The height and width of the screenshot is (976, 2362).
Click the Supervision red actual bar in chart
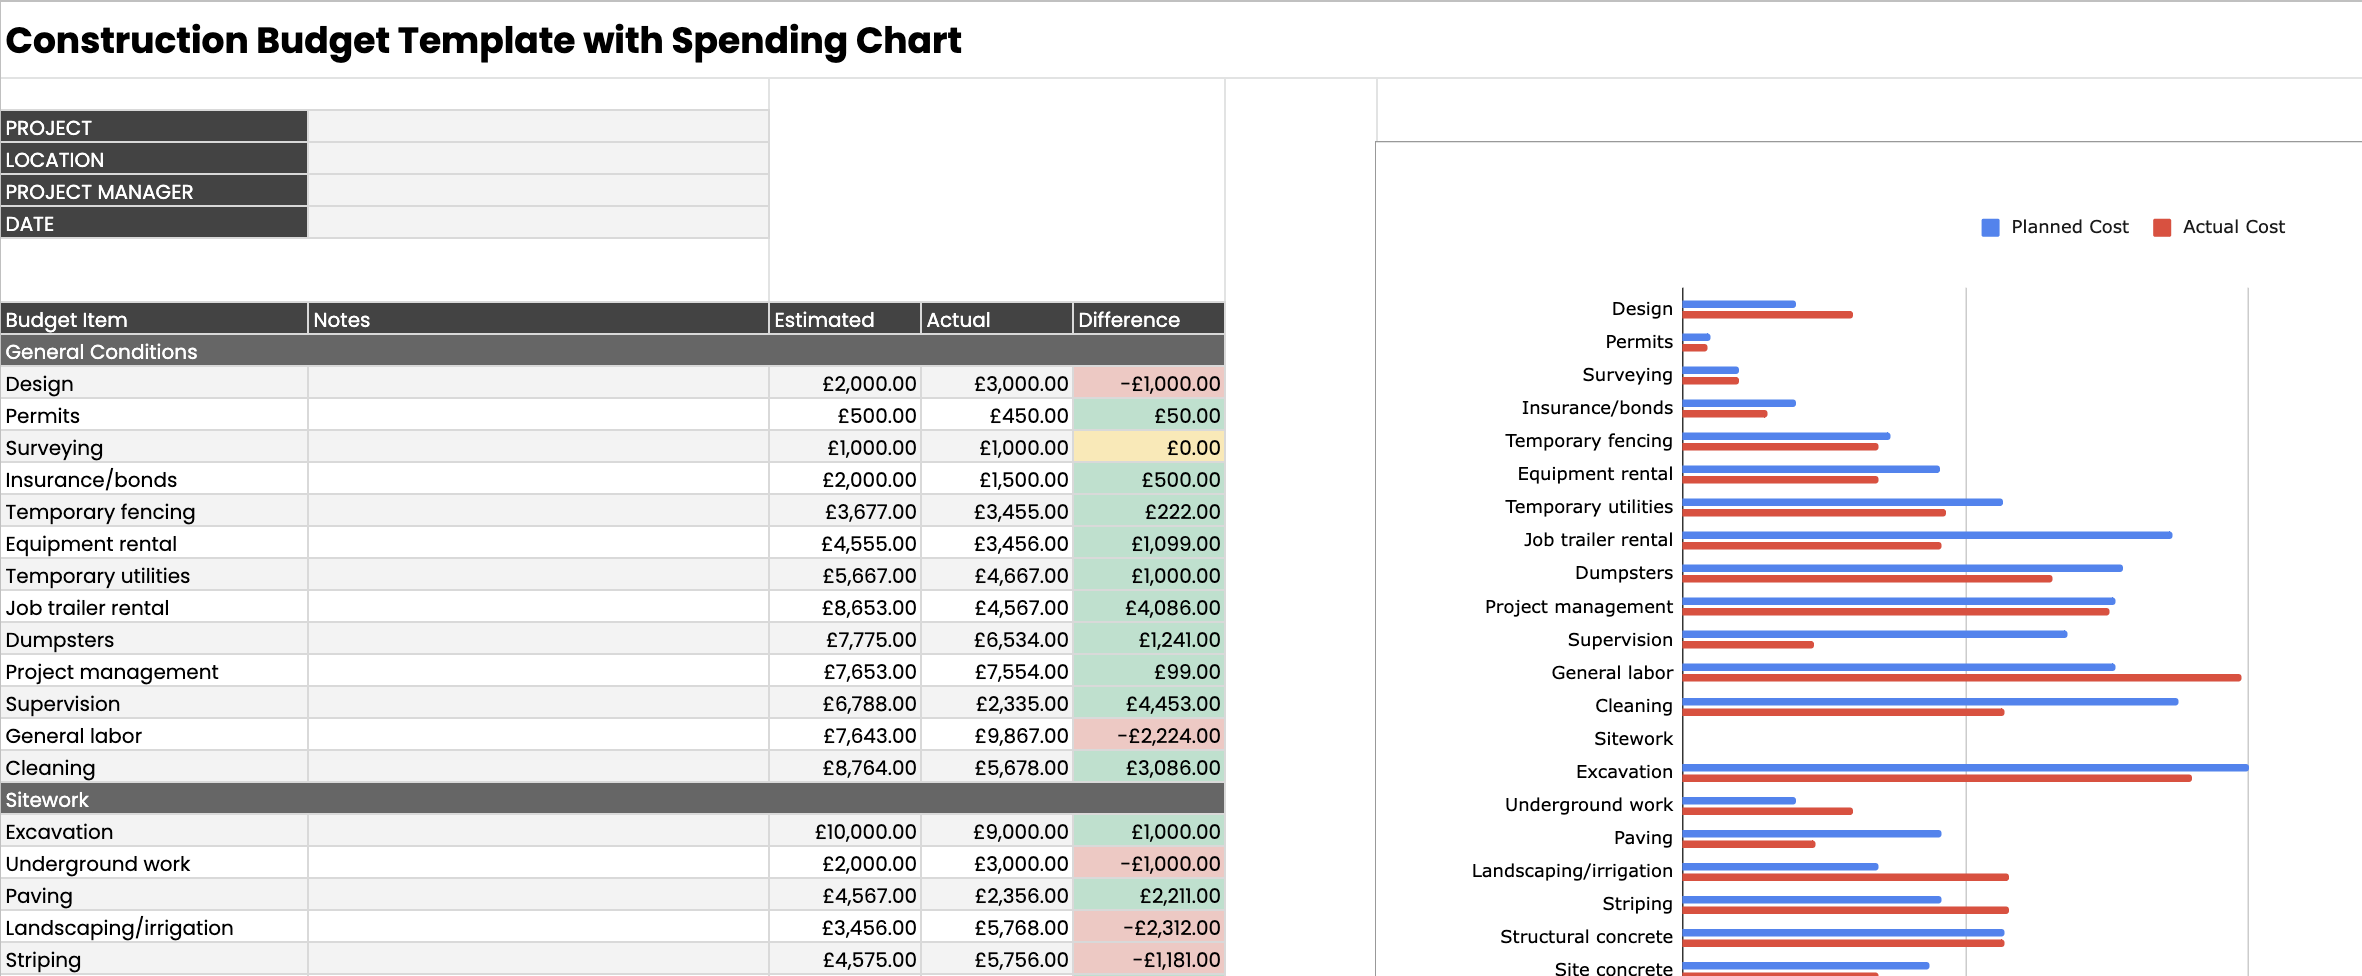pyautogui.click(x=1749, y=645)
